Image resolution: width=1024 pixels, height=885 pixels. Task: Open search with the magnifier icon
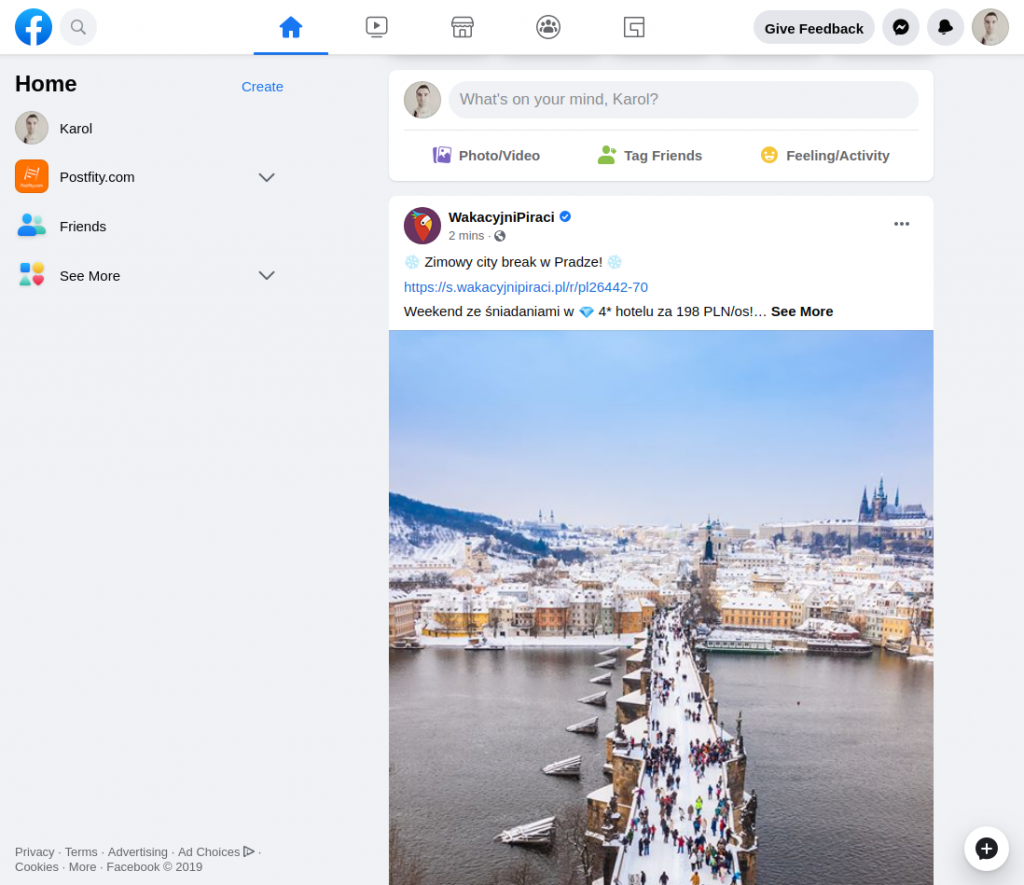point(78,27)
